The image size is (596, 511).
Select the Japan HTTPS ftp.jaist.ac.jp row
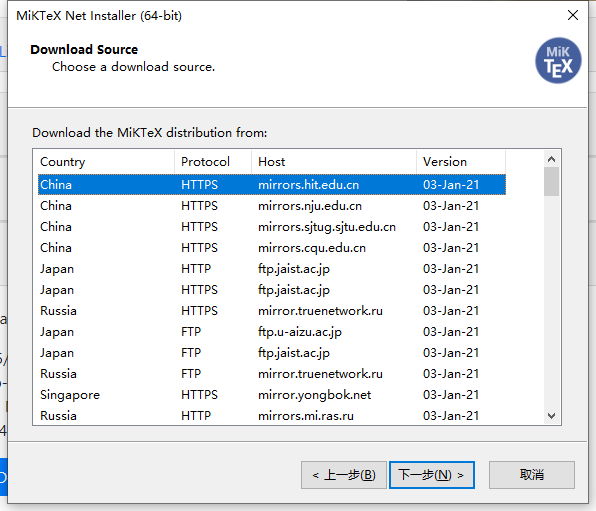[x=272, y=290]
